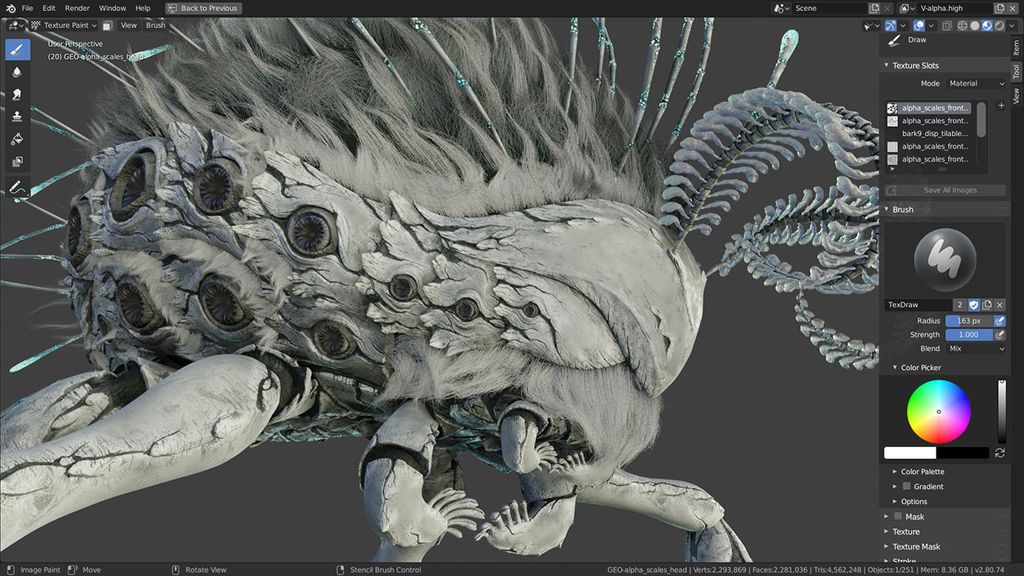Expand the Color Palette section
The height and width of the screenshot is (576, 1024).
click(x=922, y=470)
